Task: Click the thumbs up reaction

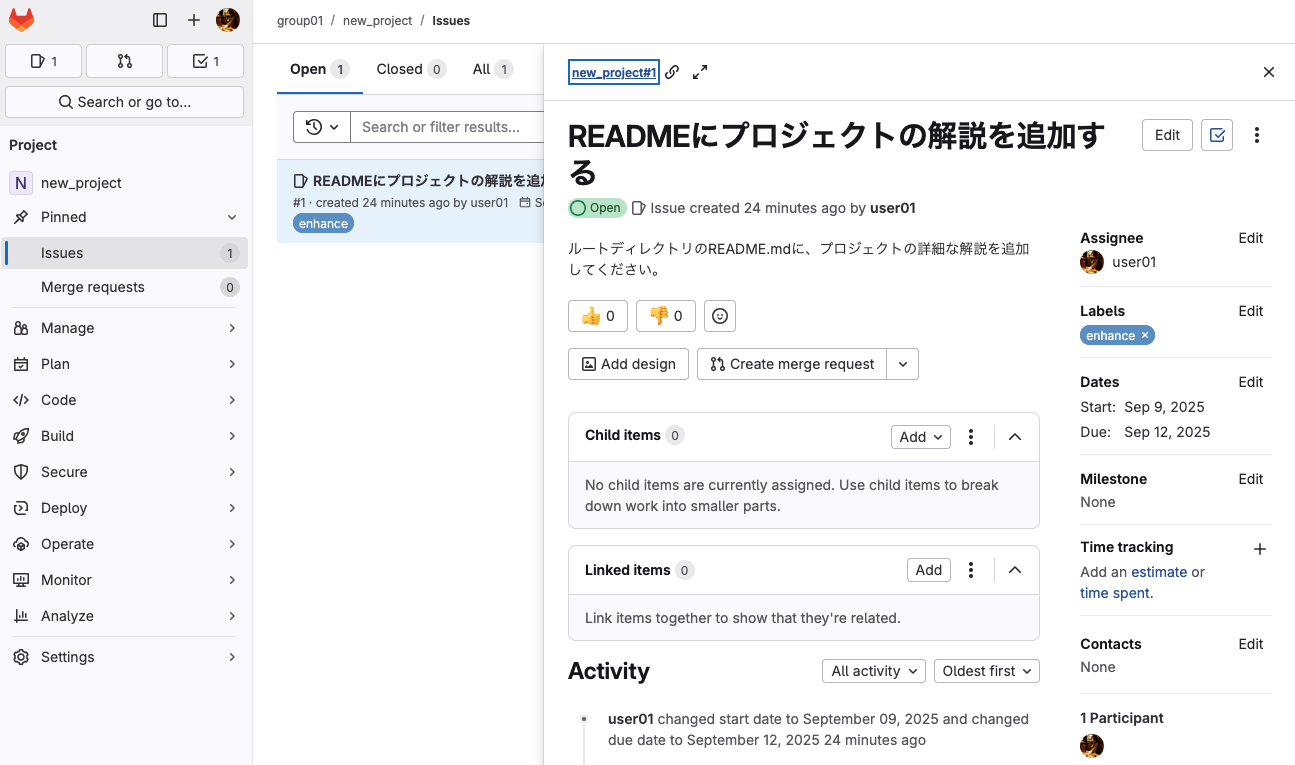Action: [597, 316]
